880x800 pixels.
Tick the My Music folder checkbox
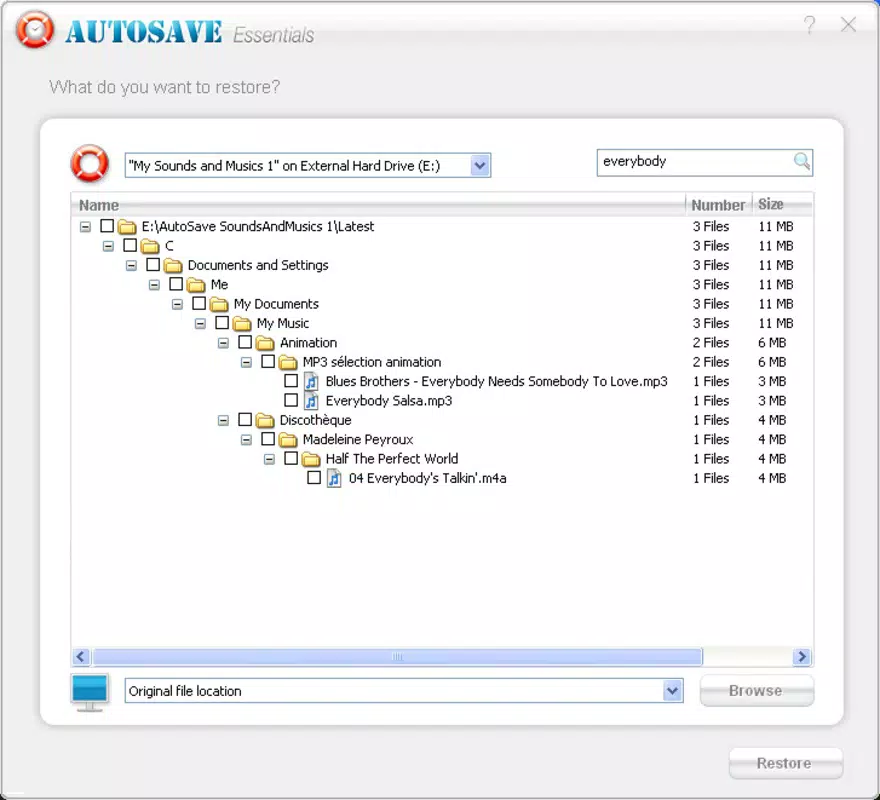222,322
